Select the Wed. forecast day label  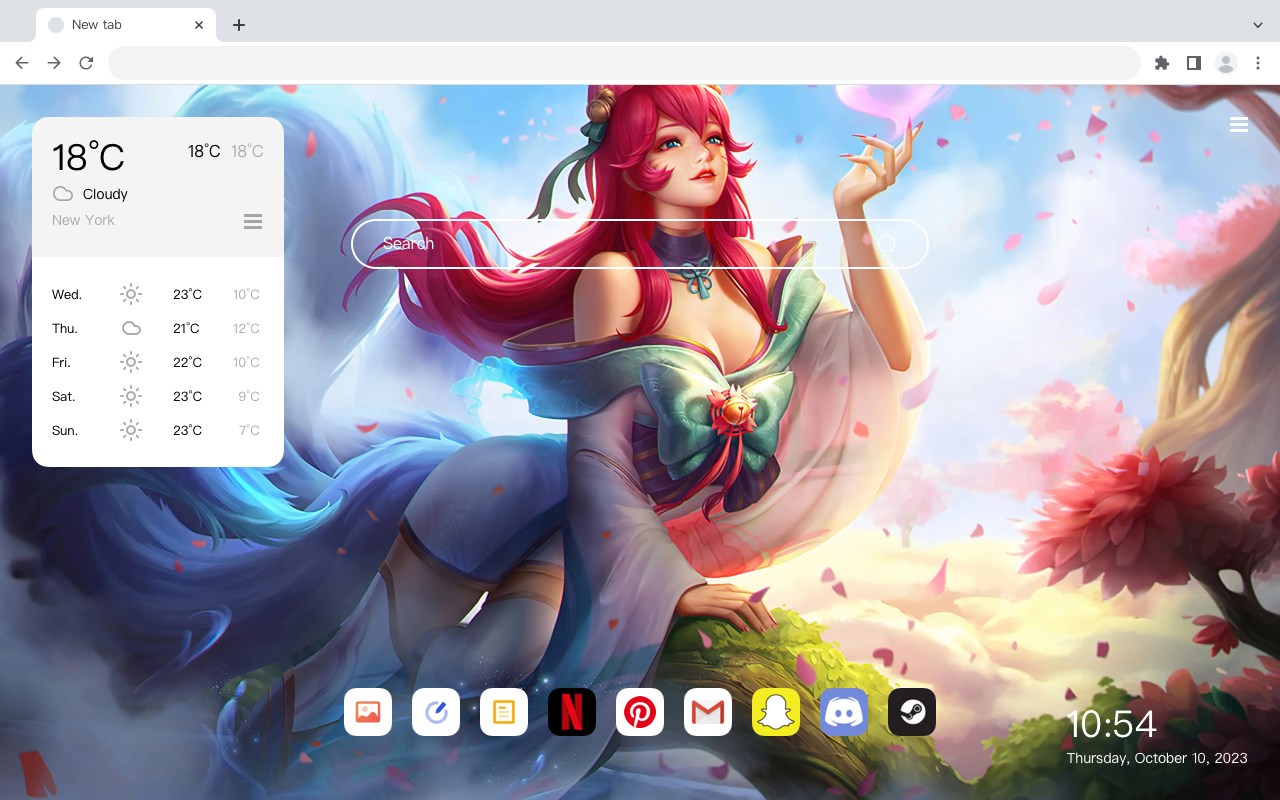coord(67,294)
